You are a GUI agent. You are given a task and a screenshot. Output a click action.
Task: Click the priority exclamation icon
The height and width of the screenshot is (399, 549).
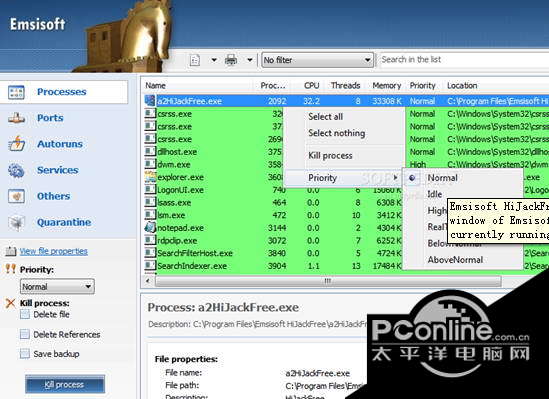(11, 269)
